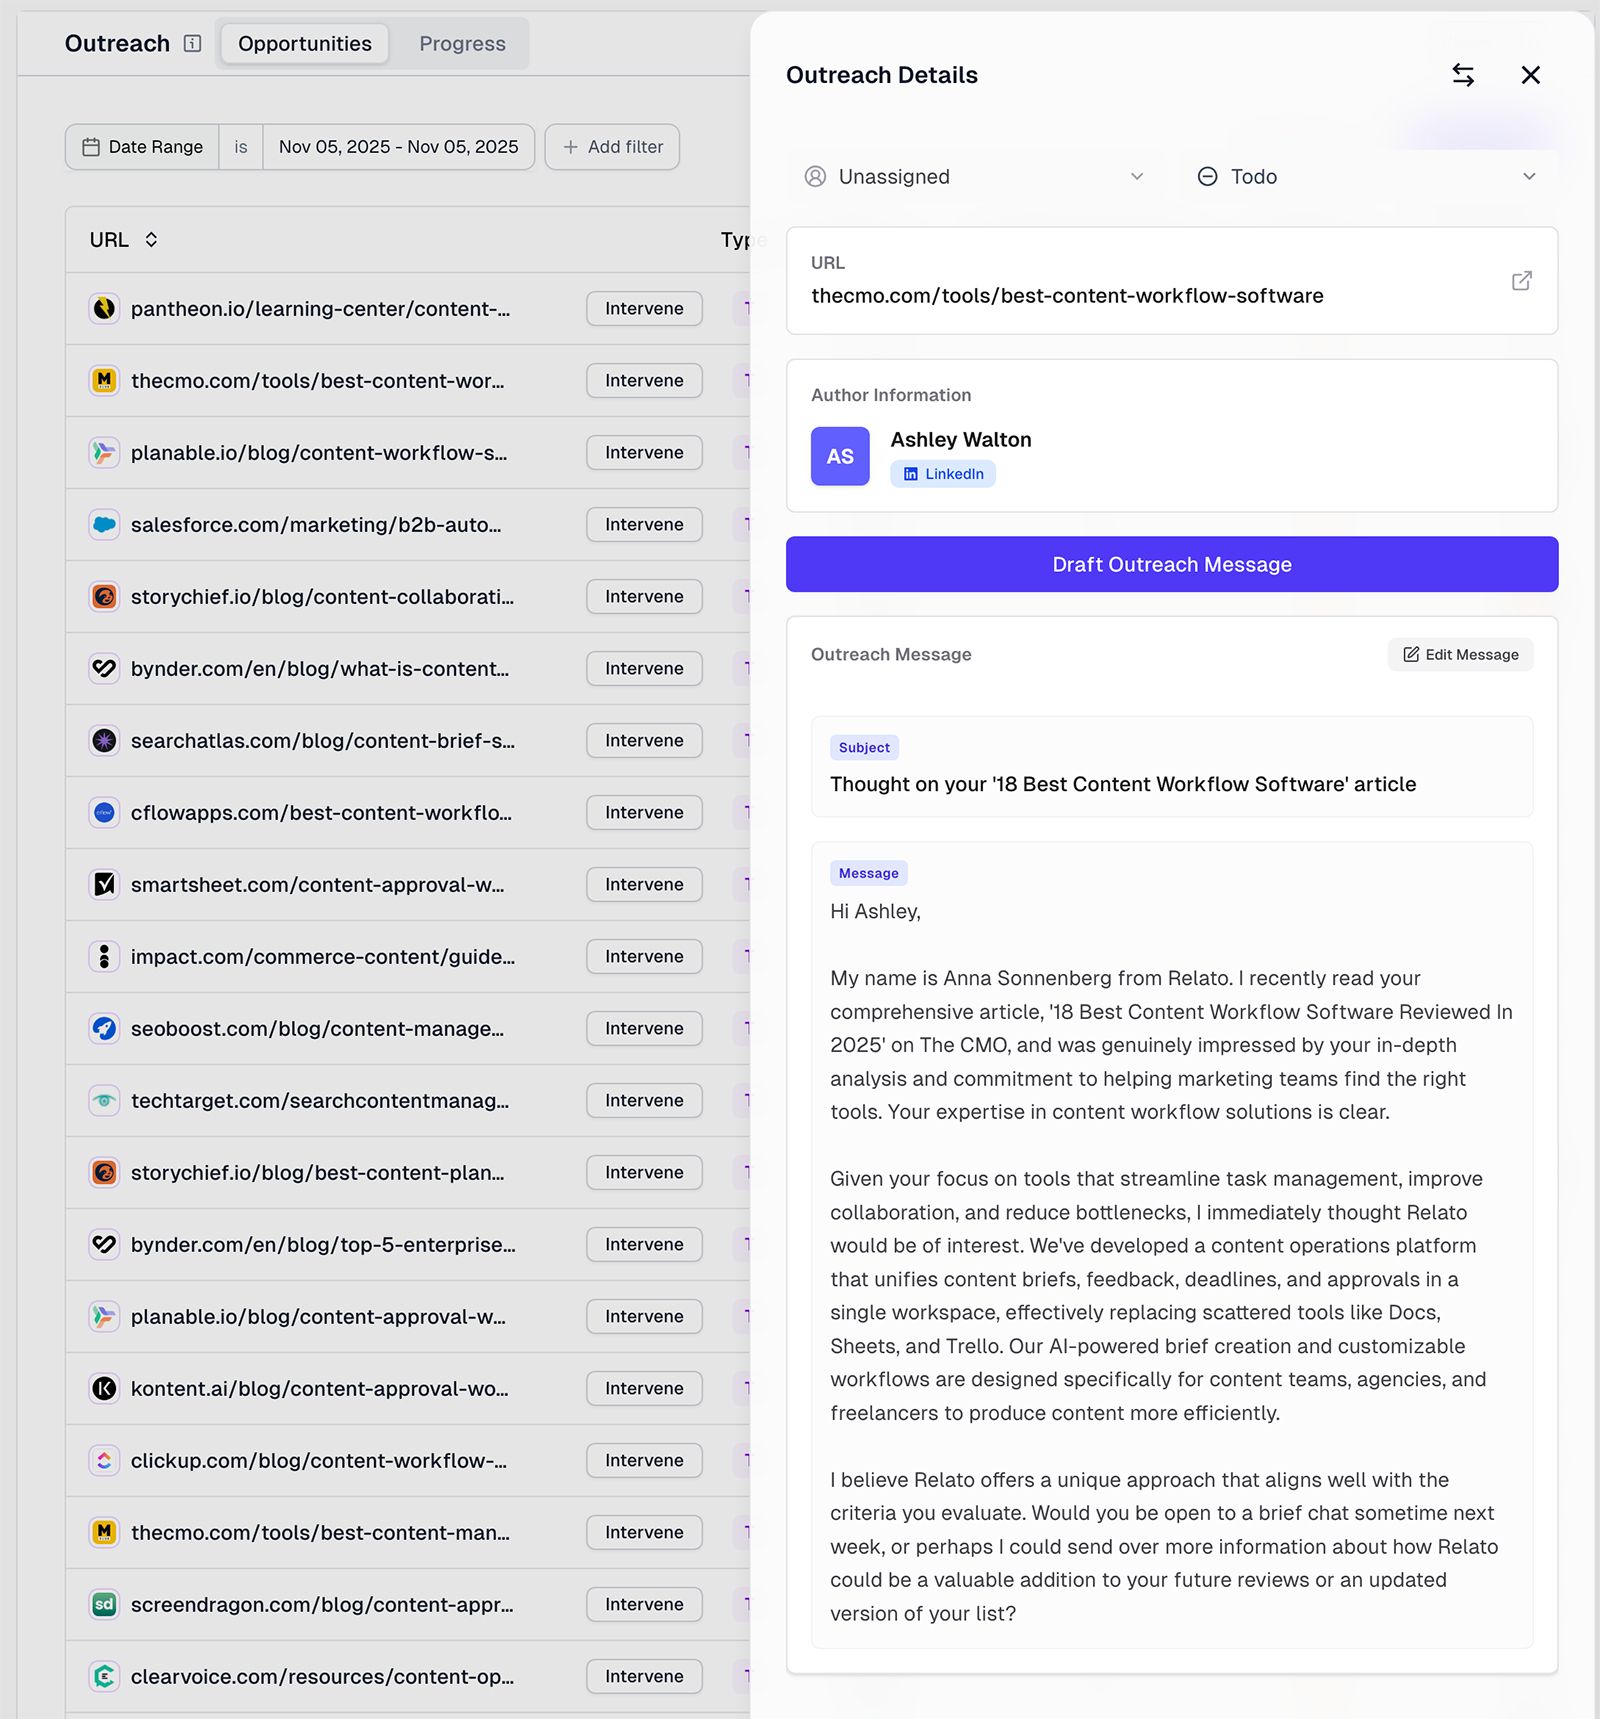Click the ClickUp favicon next to its blog URL
The width and height of the screenshot is (1600, 1719).
pos(104,1460)
